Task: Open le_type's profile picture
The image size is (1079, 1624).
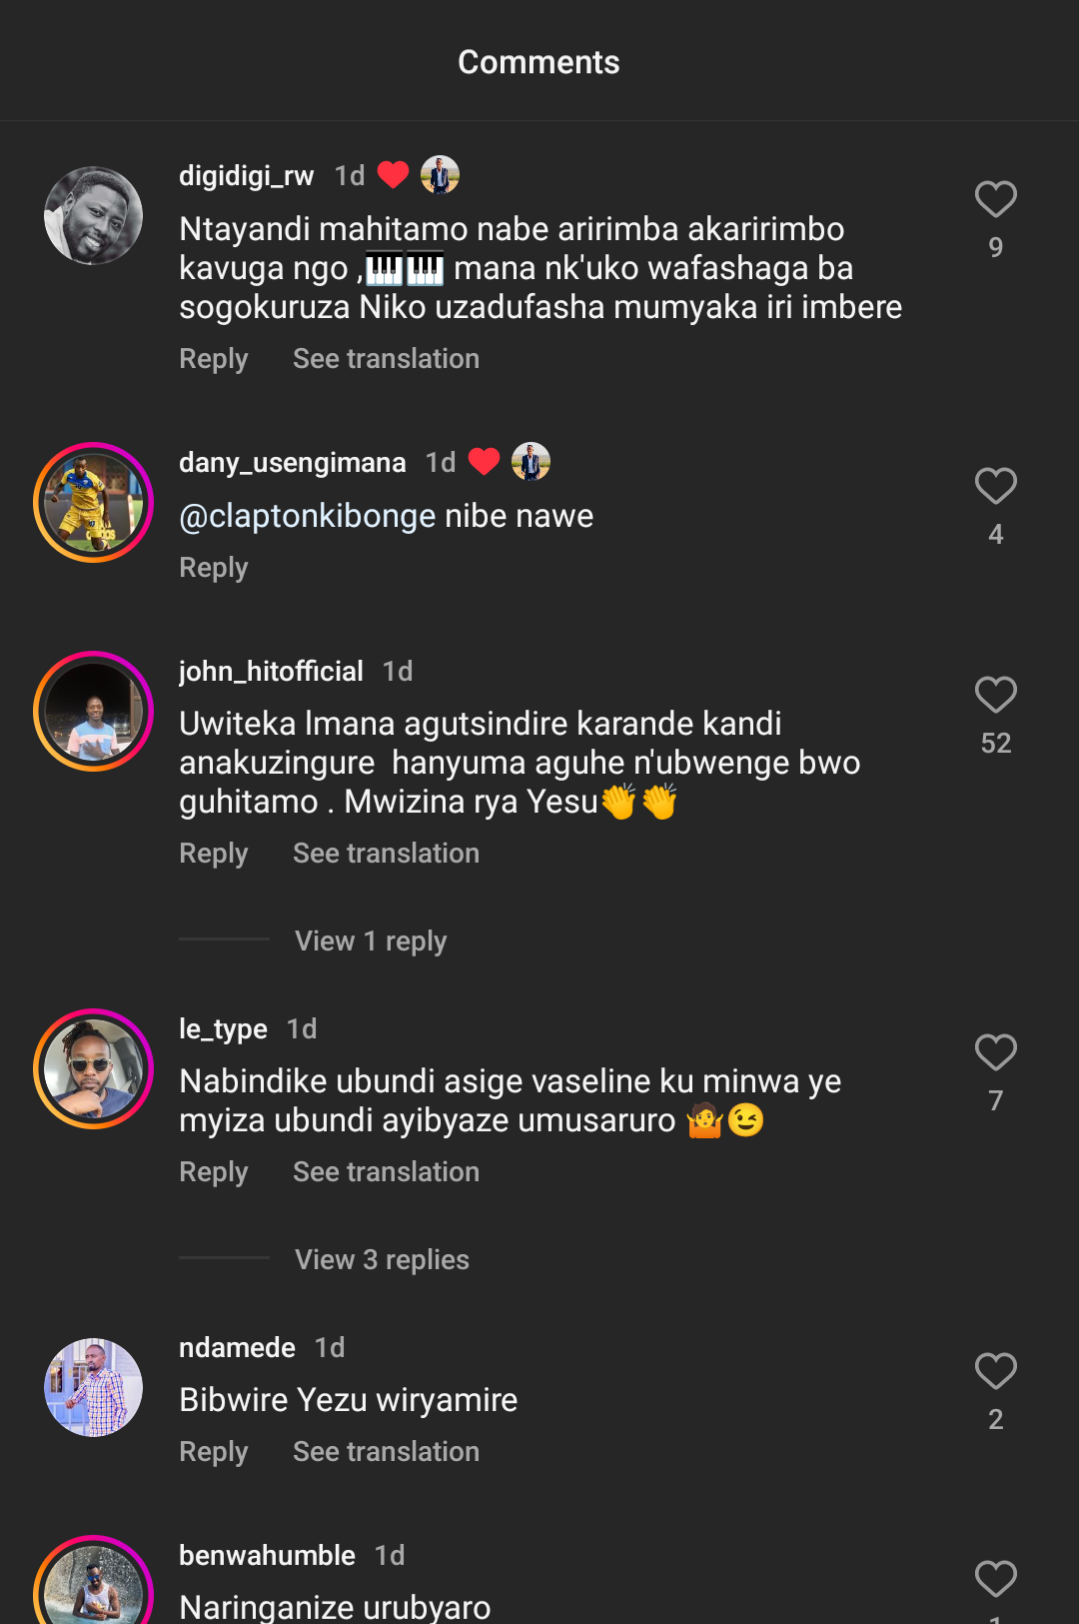Action: click(x=94, y=1069)
